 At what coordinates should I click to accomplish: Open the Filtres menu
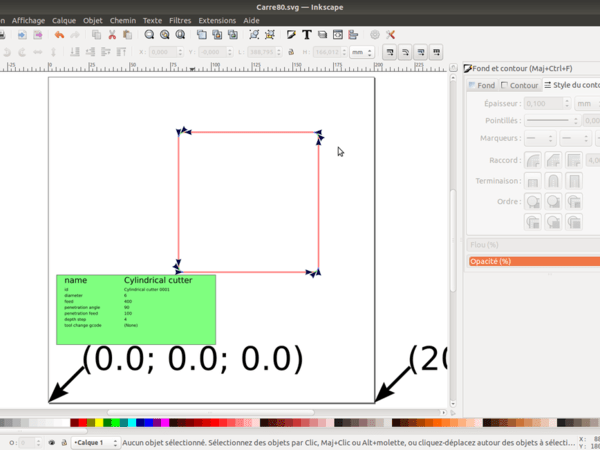pos(180,20)
